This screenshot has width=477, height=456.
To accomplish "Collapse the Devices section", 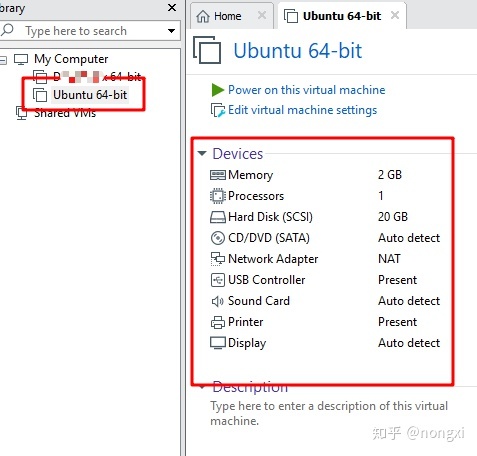I will click(x=202, y=153).
